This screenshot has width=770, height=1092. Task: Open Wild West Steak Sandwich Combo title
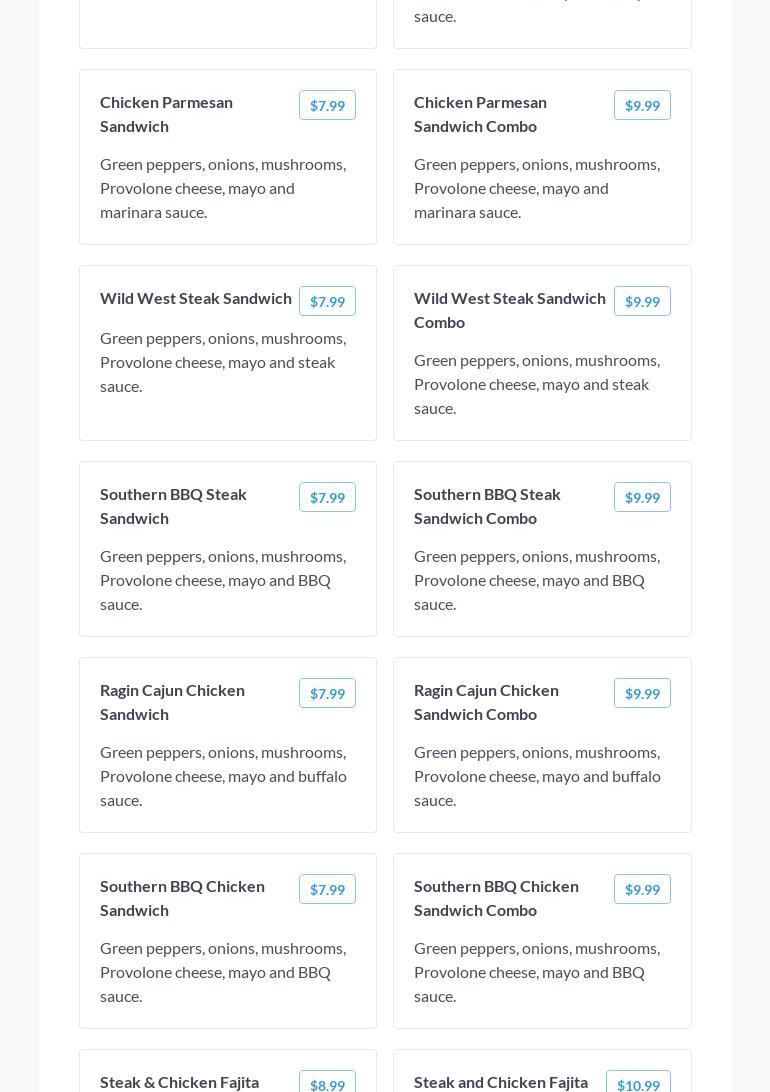click(x=509, y=310)
